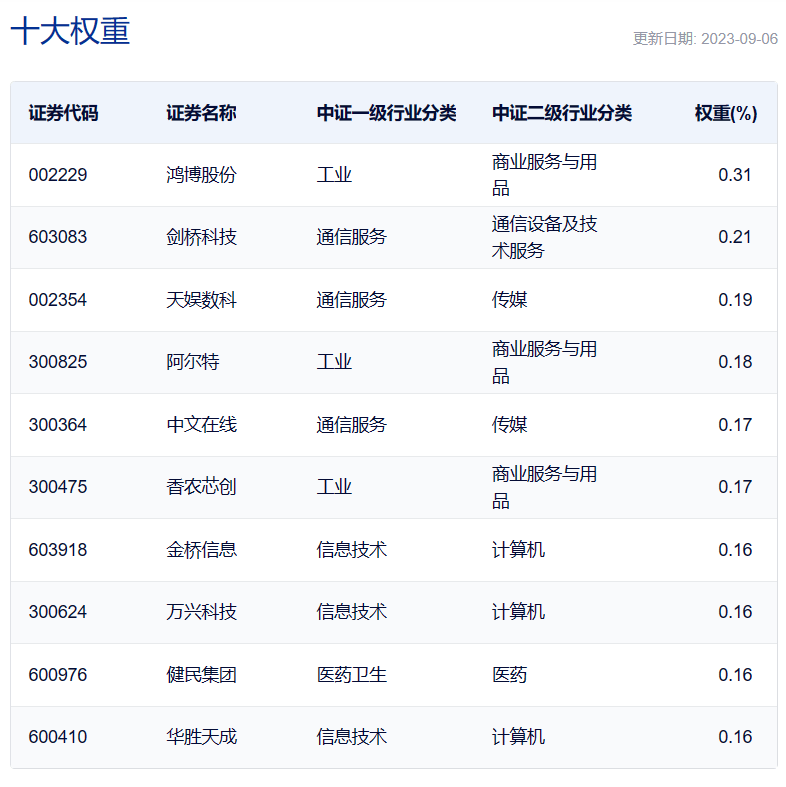This screenshot has height=787, width=786.
Task: Click the 十大权重 heading
Action: (x=70, y=31)
